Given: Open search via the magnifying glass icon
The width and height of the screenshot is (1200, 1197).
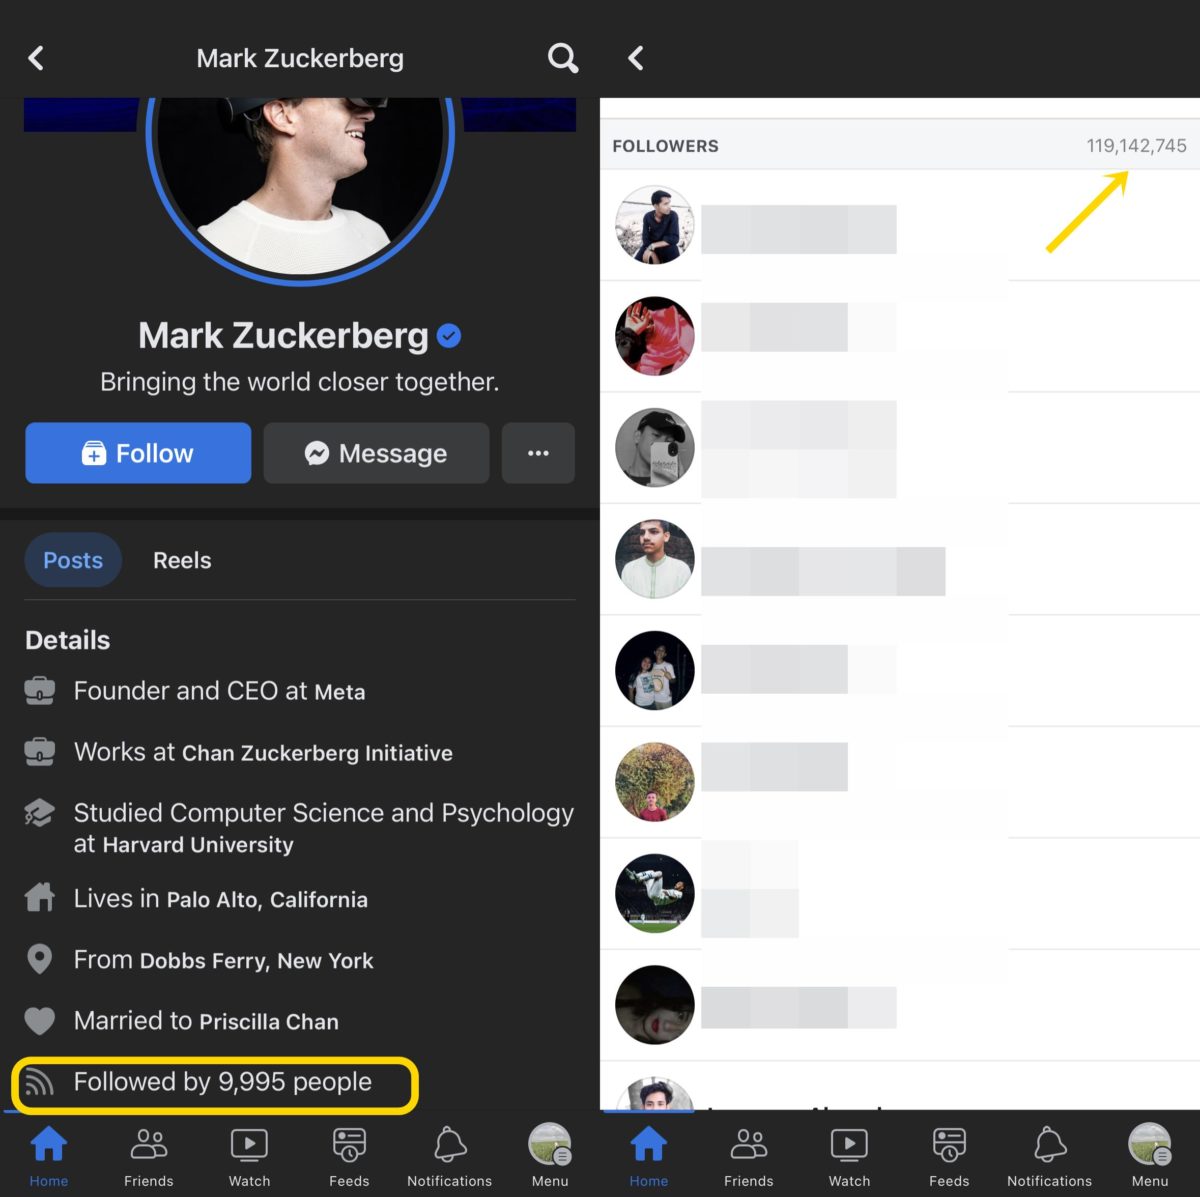Looking at the screenshot, I should (563, 58).
